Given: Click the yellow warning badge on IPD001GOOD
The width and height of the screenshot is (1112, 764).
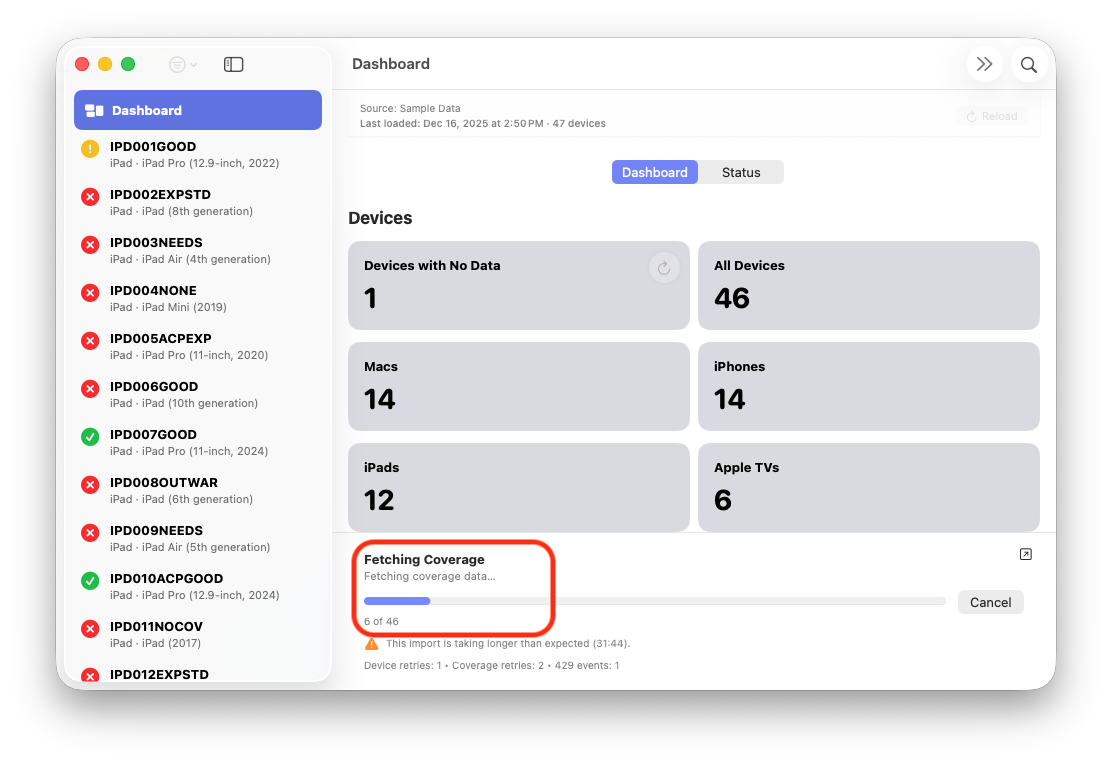Looking at the screenshot, I should pos(89,148).
